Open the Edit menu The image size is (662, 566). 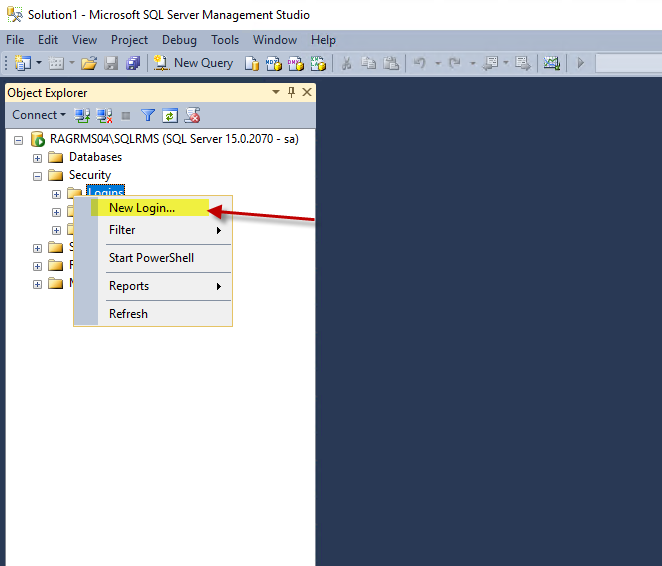pos(48,40)
